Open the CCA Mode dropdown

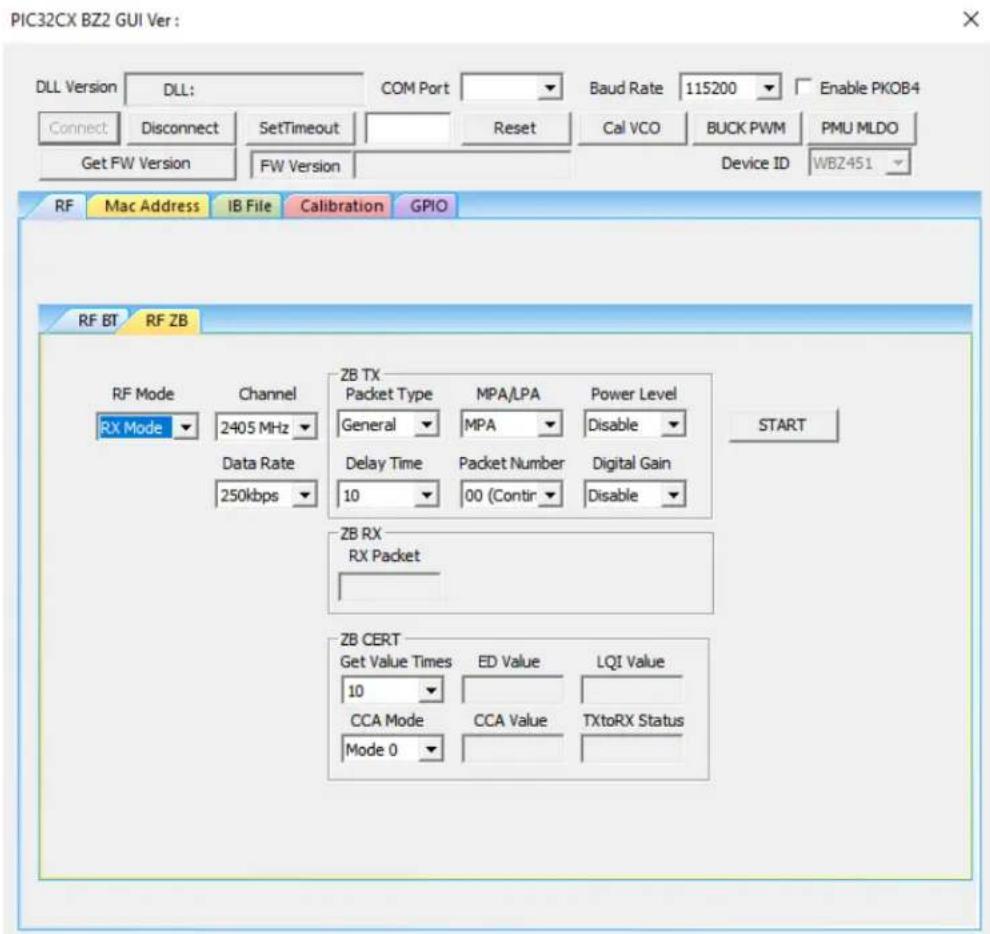coord(431,750)
